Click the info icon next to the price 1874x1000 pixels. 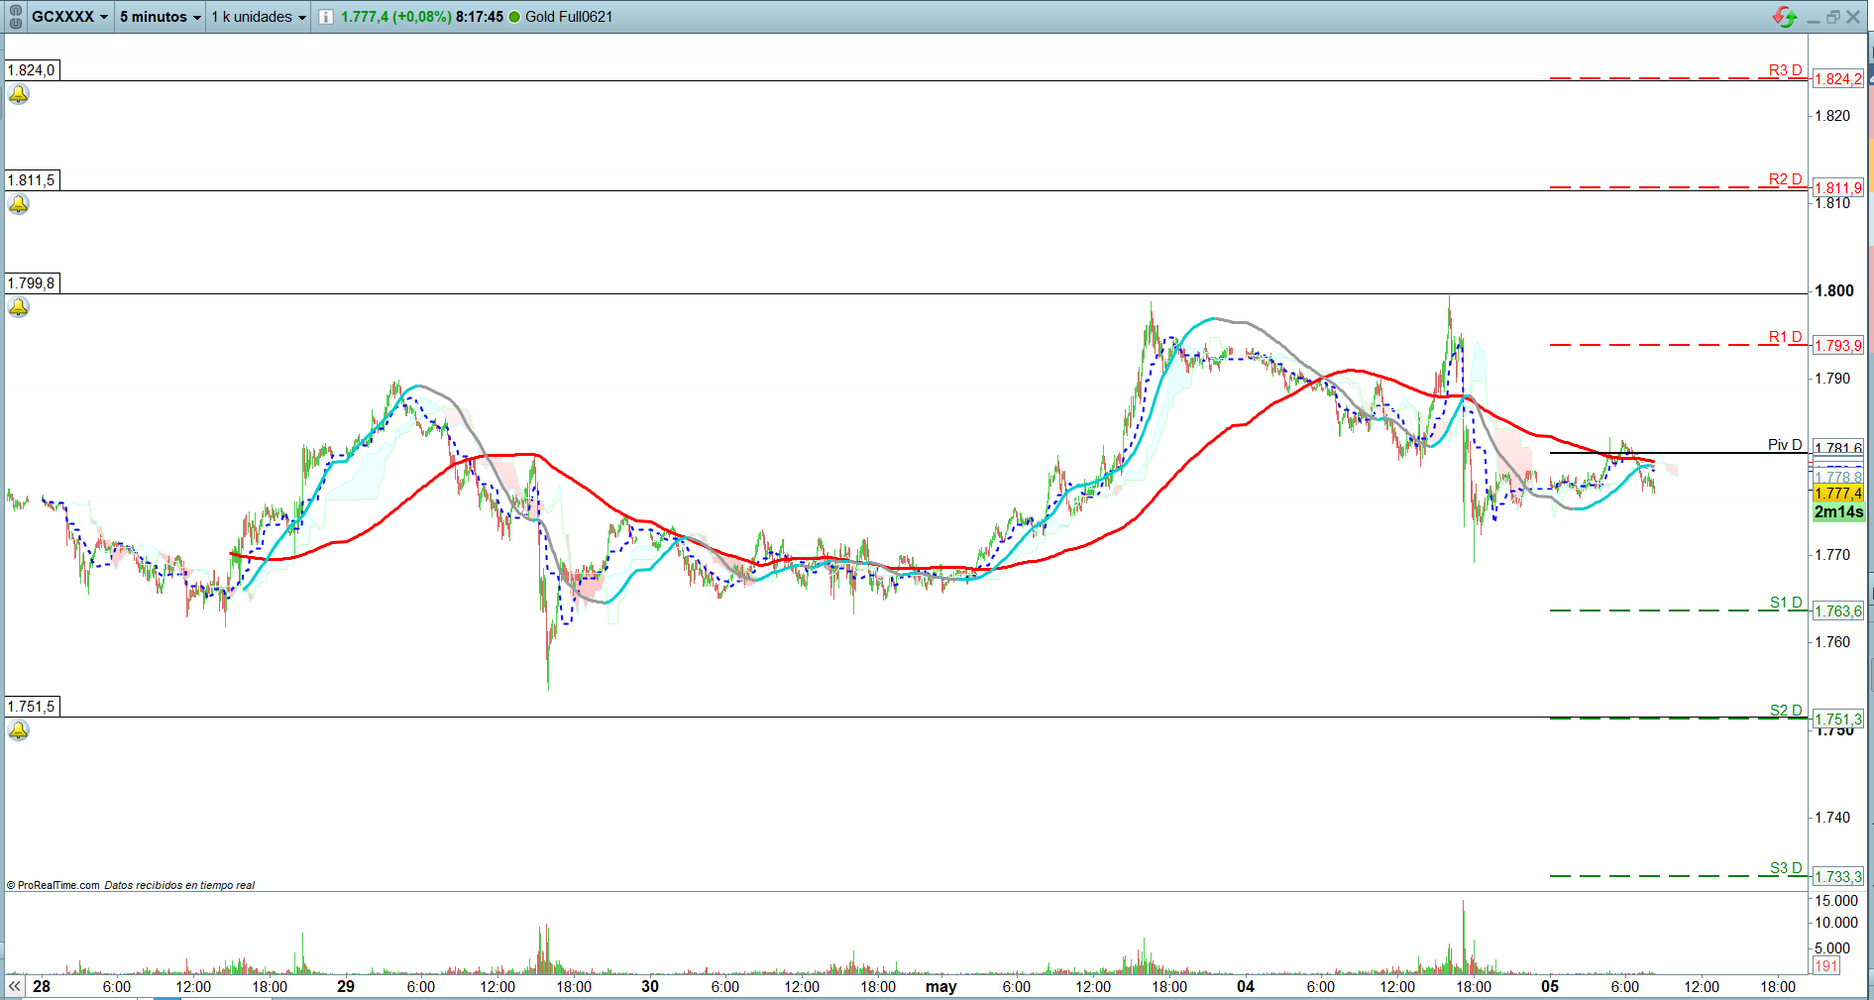coord(326,17)
